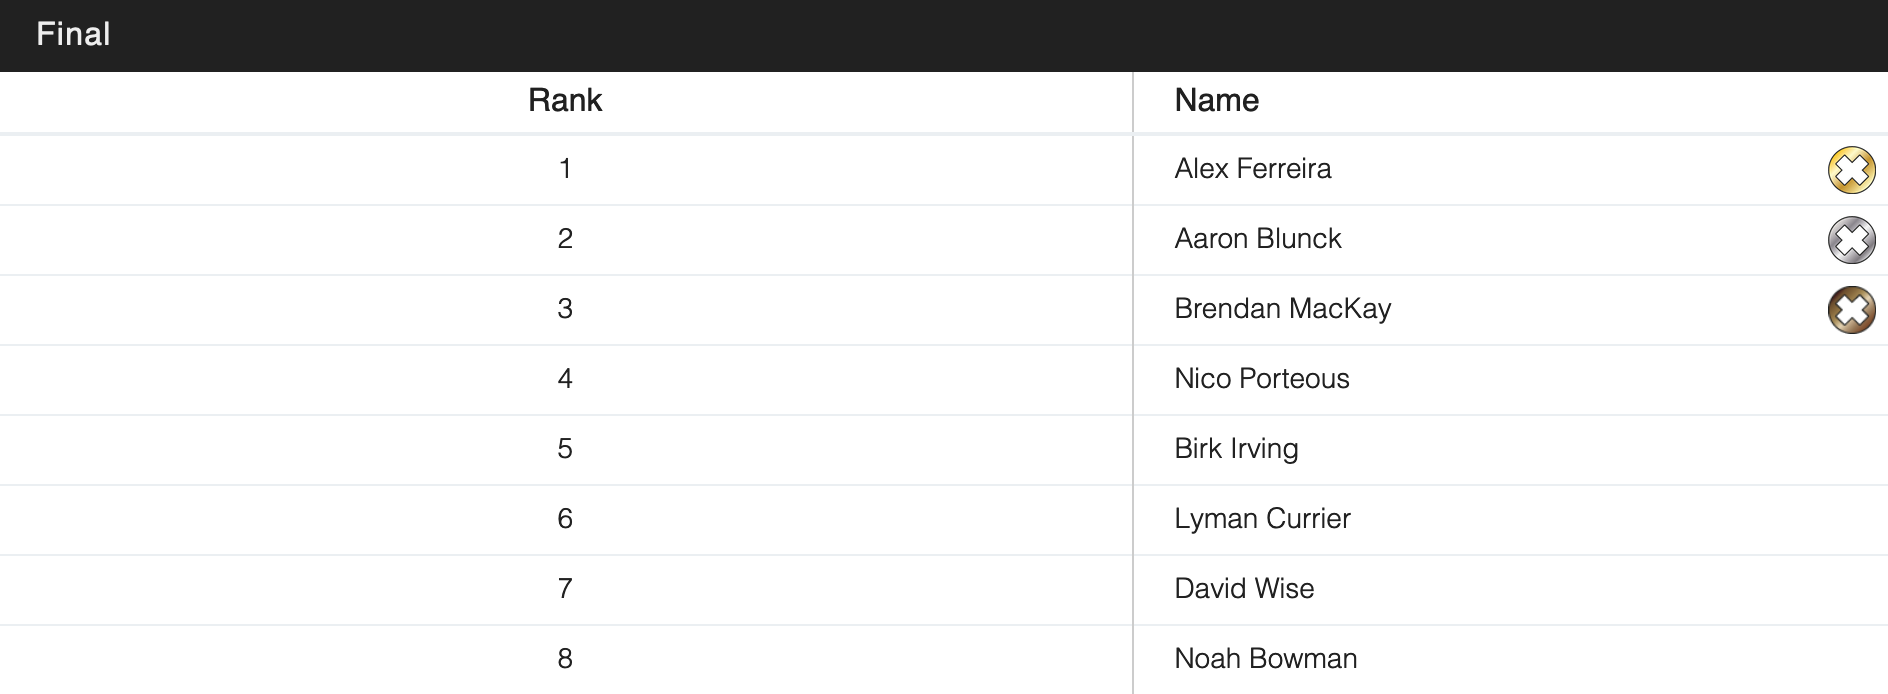Screen dimensions: 1888x694
Task: Click the Name column header
Action: click(x=1216, y=101)
